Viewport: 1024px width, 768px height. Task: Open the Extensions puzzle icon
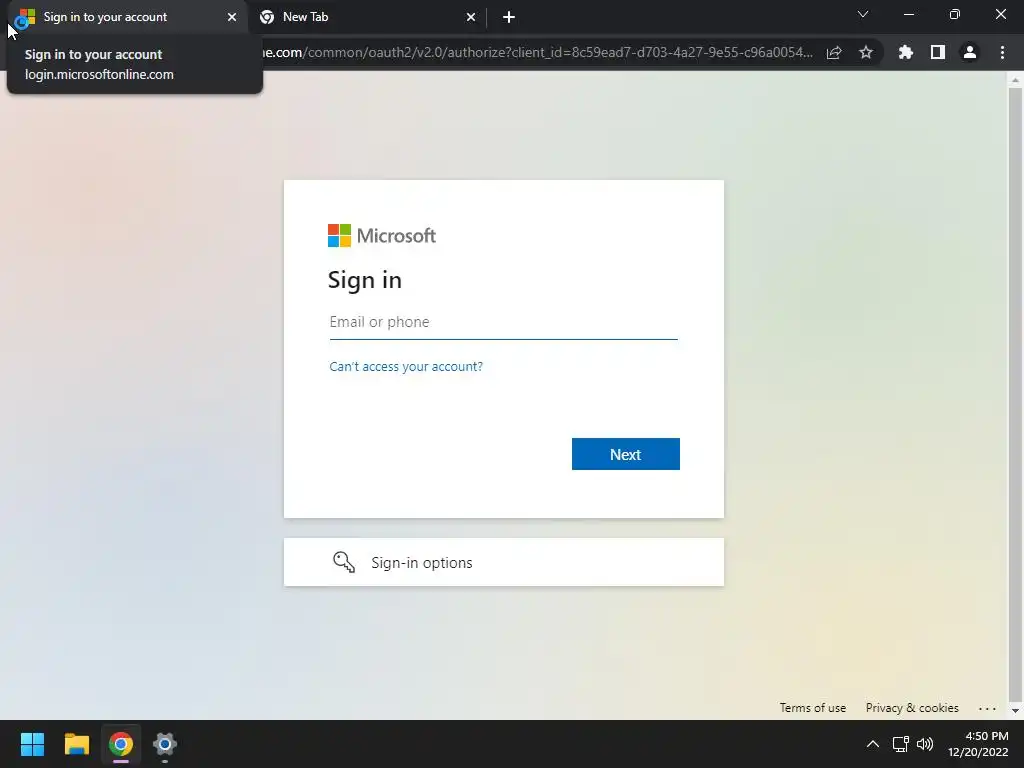click(x=906, y=52)
